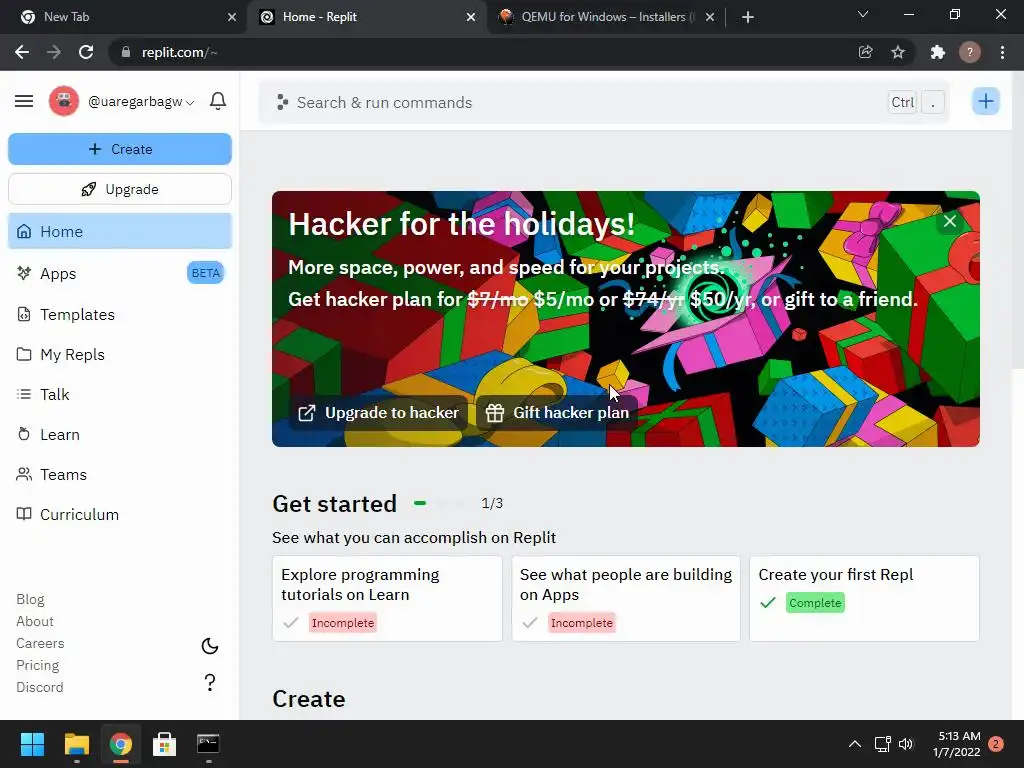Open network icon in system tray
The image size is (1024, 768).
pyautogui.click(x=882, y=744)
